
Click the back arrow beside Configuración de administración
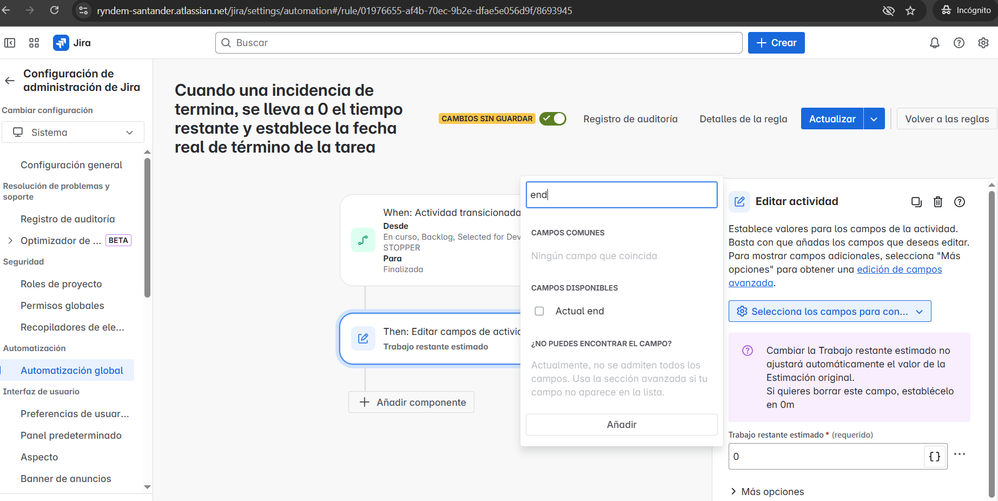(10, 80)
